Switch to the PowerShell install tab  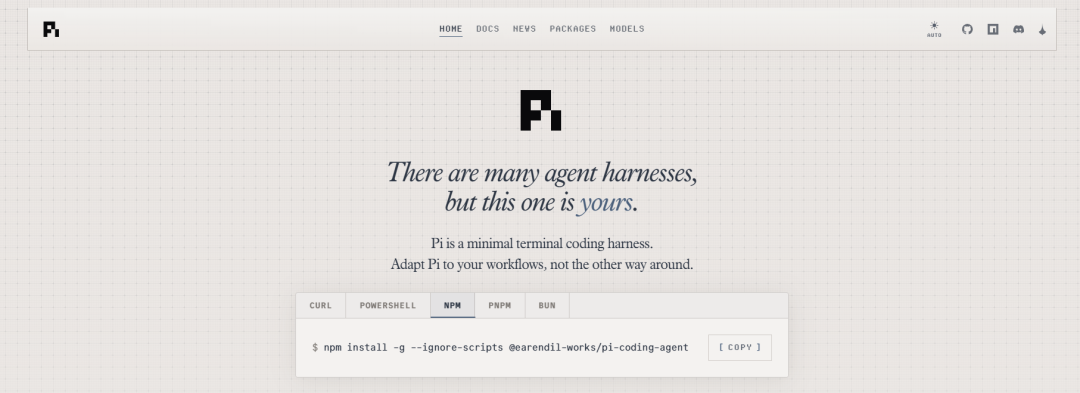388,306
